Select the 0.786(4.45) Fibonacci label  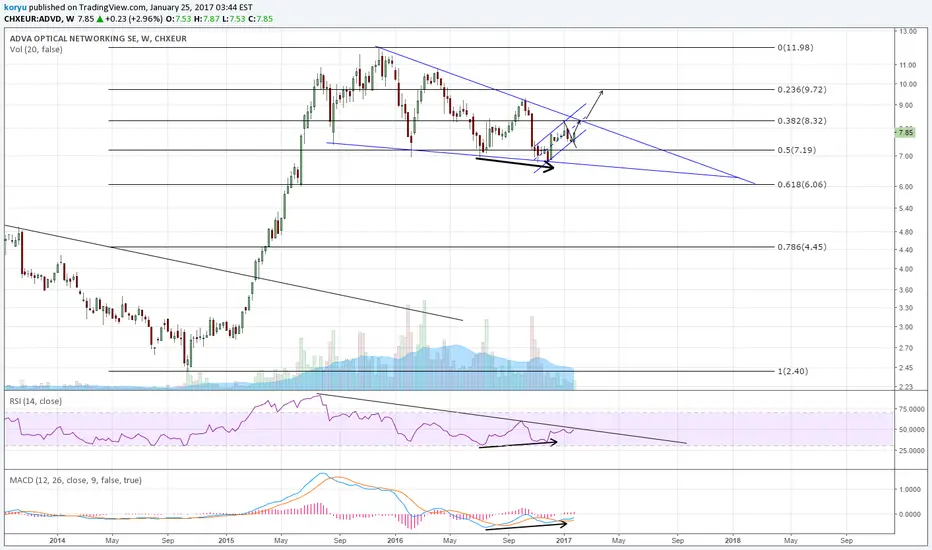point(802,247)
